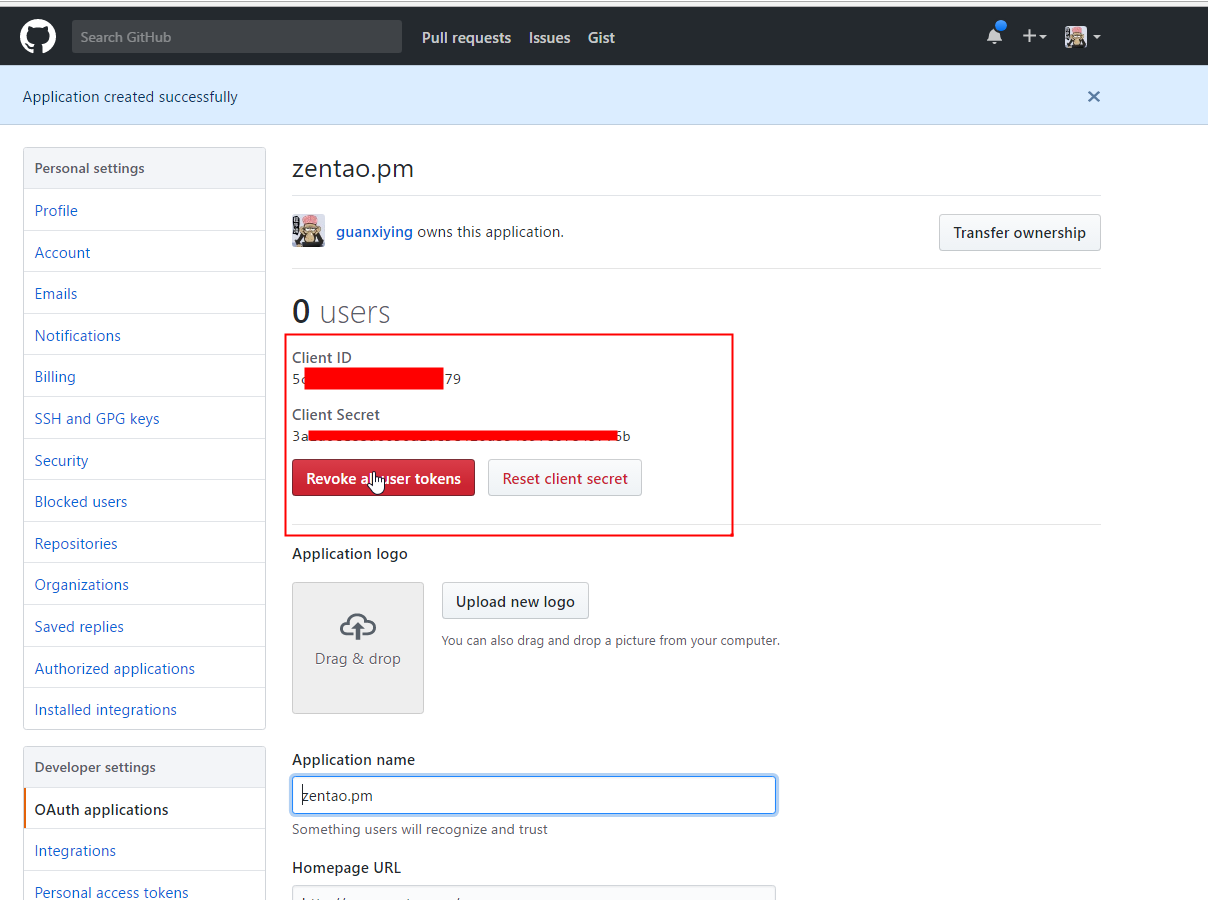
Task: Click guanxiying's avatar next to owner name
Action: 308,231
